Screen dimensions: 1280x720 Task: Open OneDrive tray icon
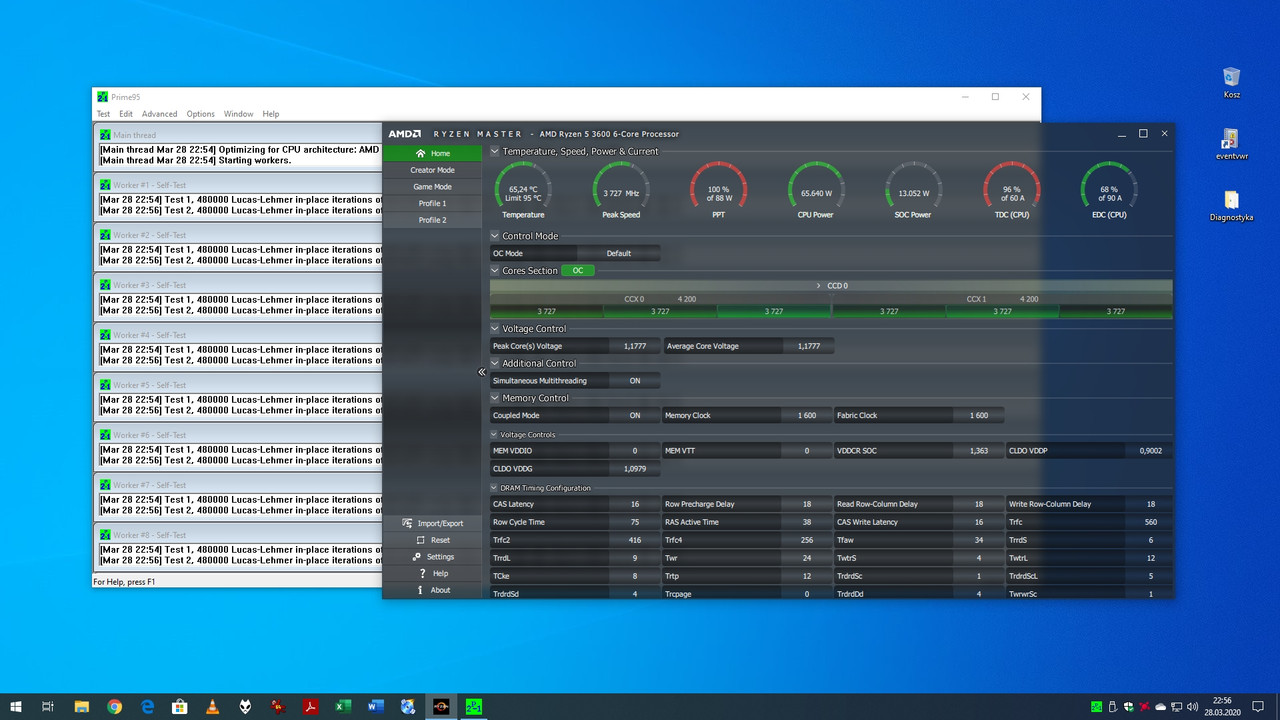(x=1161, y=707)
